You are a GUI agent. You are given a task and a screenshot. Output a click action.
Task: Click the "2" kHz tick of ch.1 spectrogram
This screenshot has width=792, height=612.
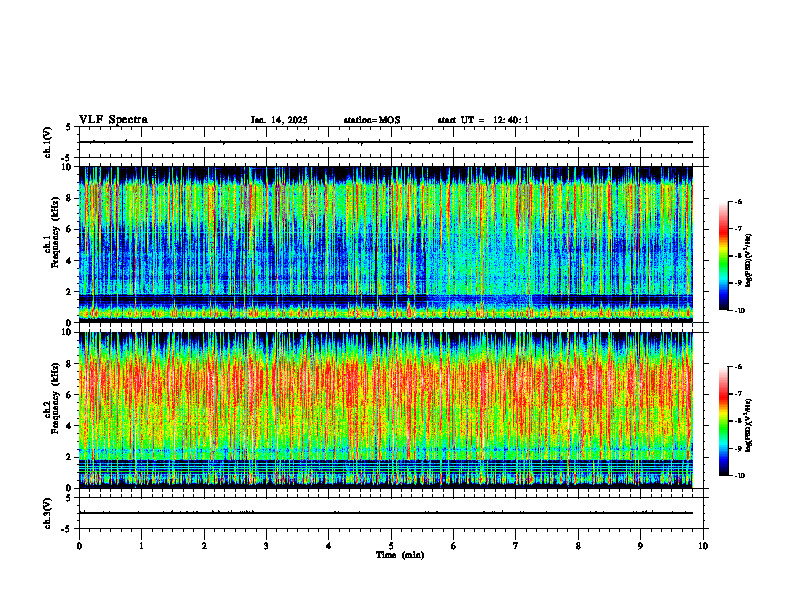pos(70,292)
